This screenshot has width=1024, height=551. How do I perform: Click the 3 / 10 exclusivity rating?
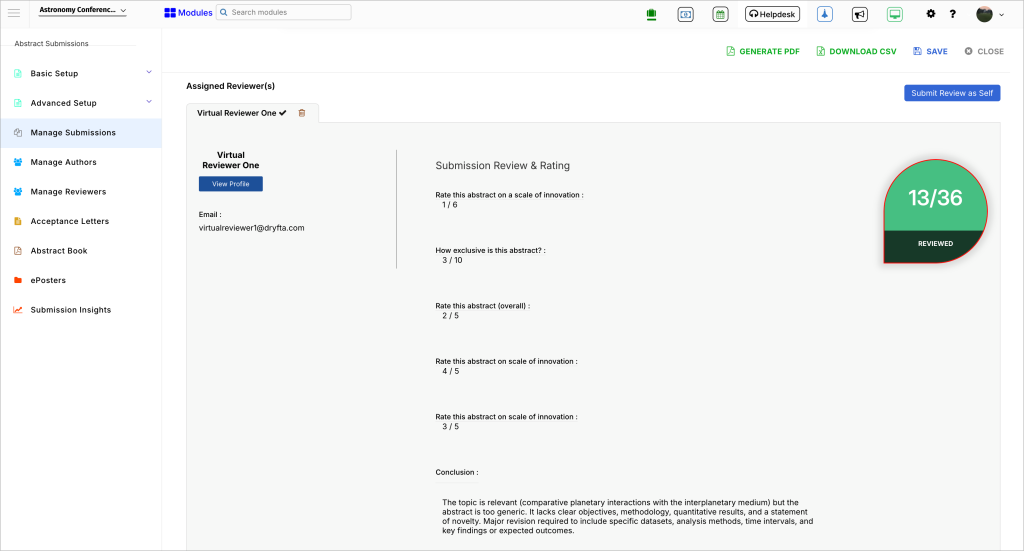452,260
